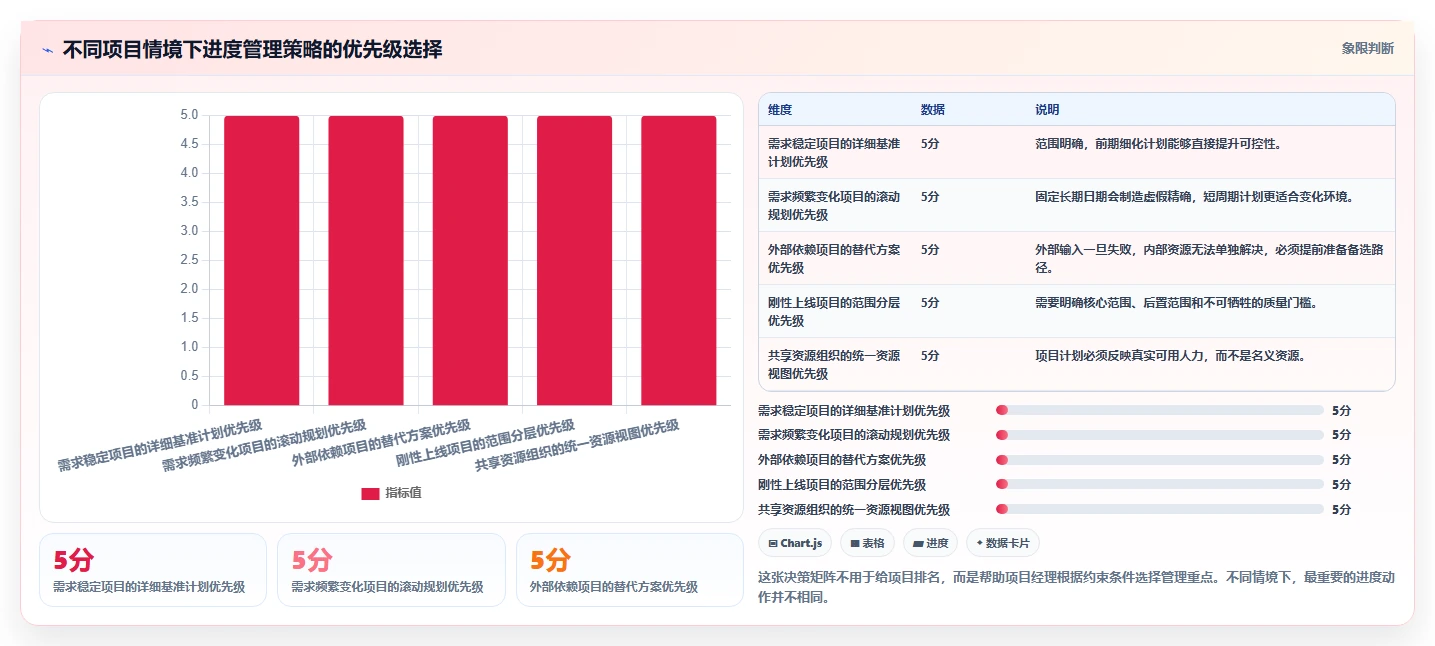The width and height of the screenshot is (1435, 646).
Task: Select table cell 刚性上线项目的范围分层优先级
Action: click(x=834, y=311)
